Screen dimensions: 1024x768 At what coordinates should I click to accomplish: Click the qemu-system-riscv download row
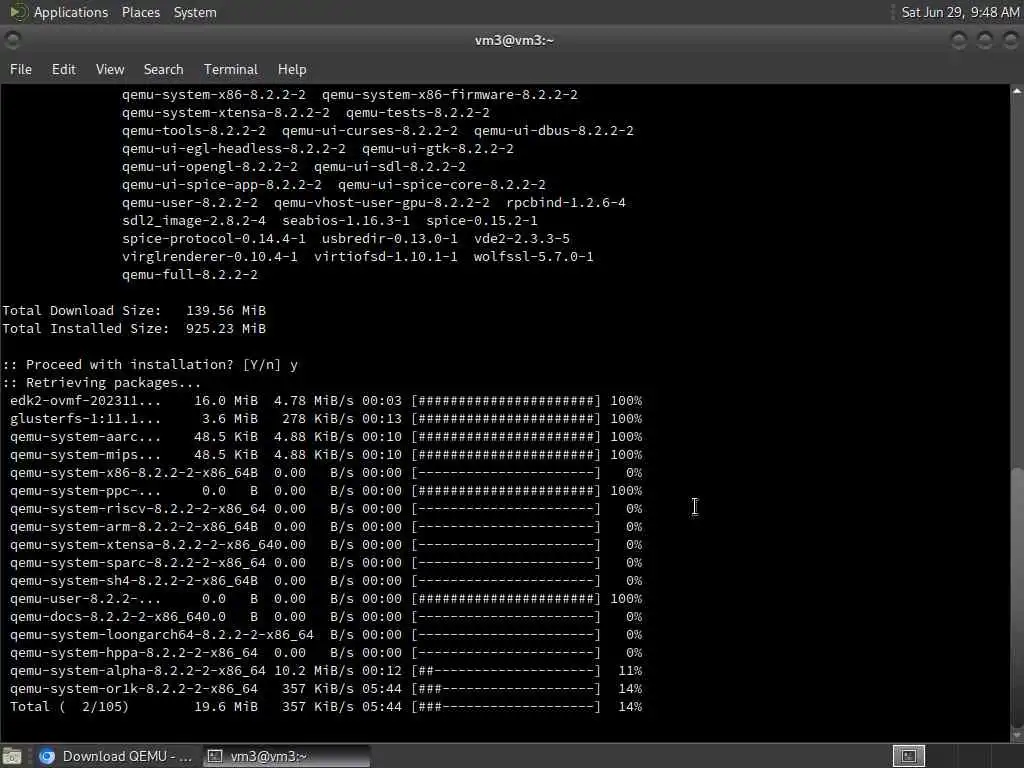pyautogui.click(x=326, y=509)
